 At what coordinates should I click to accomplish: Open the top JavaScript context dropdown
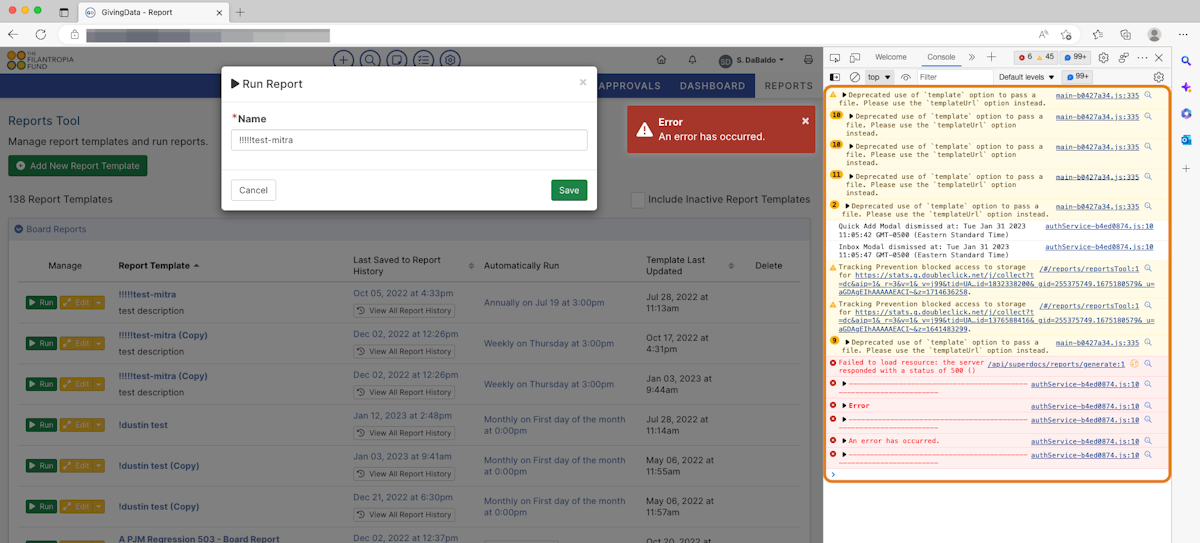pos(880,77)
